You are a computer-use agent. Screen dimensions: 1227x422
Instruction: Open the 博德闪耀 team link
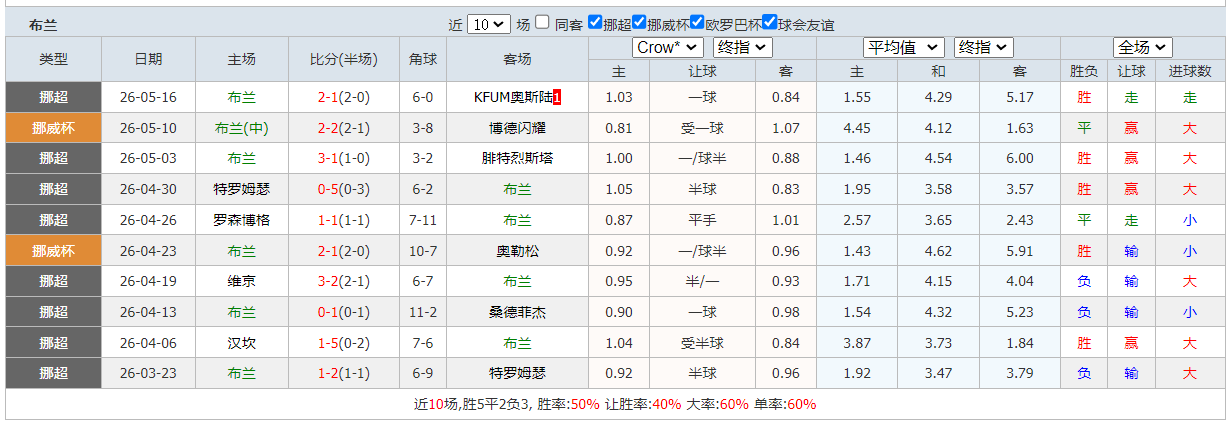pyautogui.click(x=517, y=128)
